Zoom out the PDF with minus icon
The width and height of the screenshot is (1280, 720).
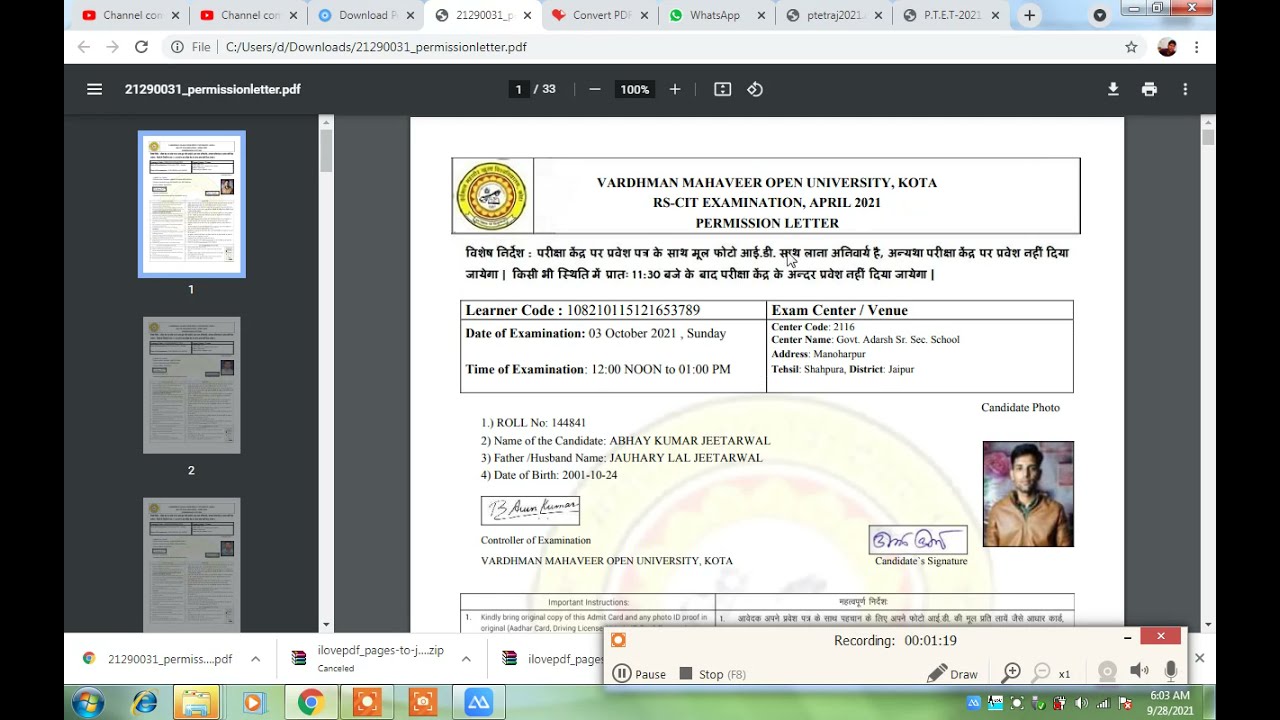tap(595, 89)
